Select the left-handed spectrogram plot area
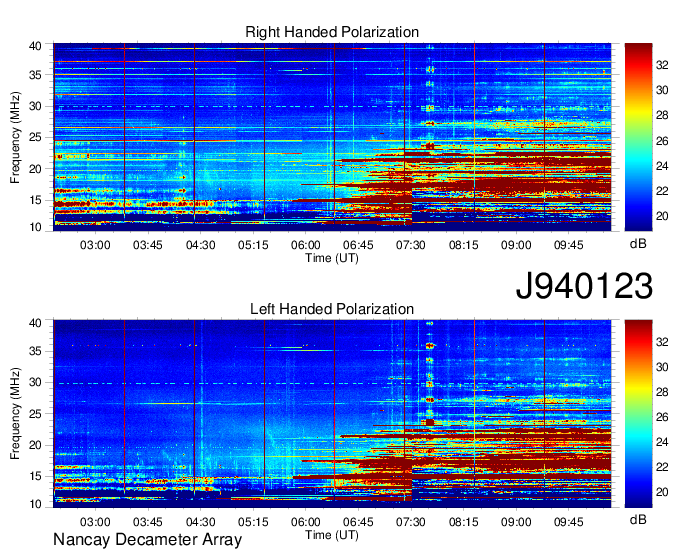This screenshot has height=552, width=680. [332, 414]
